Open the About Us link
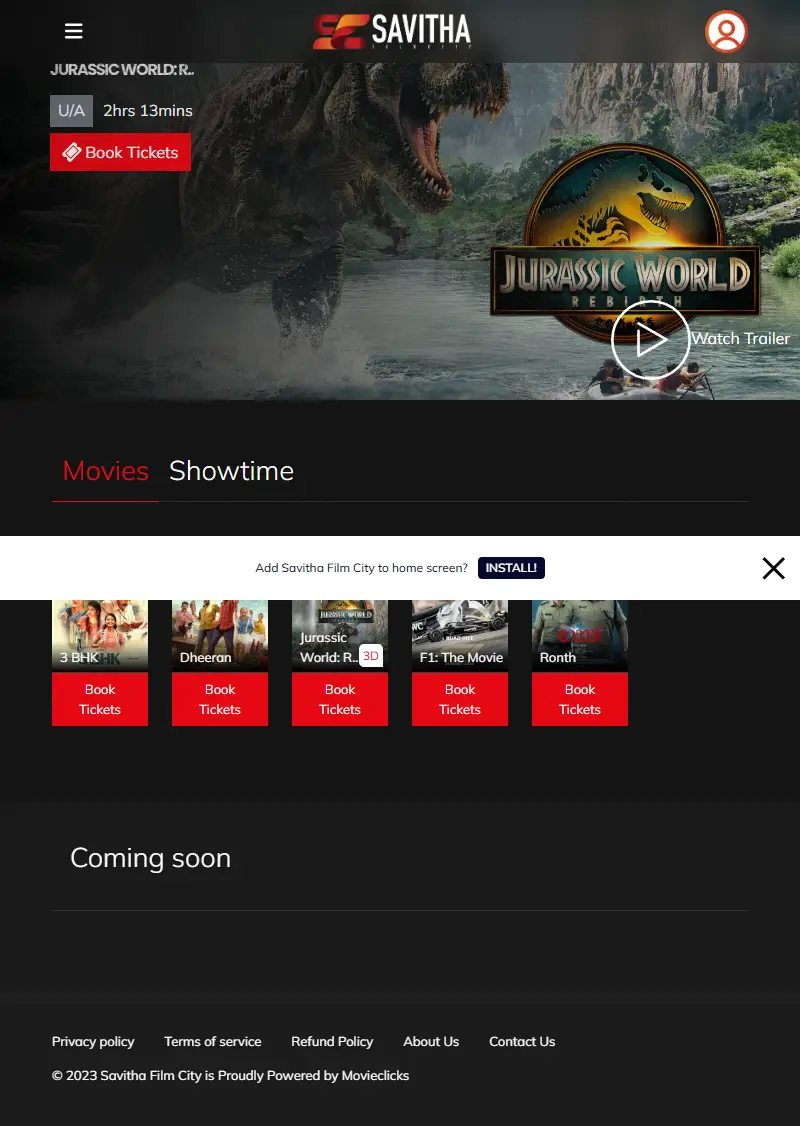 [431, 1042]
